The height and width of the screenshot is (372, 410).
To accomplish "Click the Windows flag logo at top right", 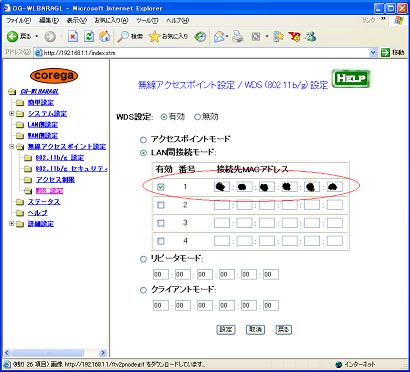I will [398, 21].
